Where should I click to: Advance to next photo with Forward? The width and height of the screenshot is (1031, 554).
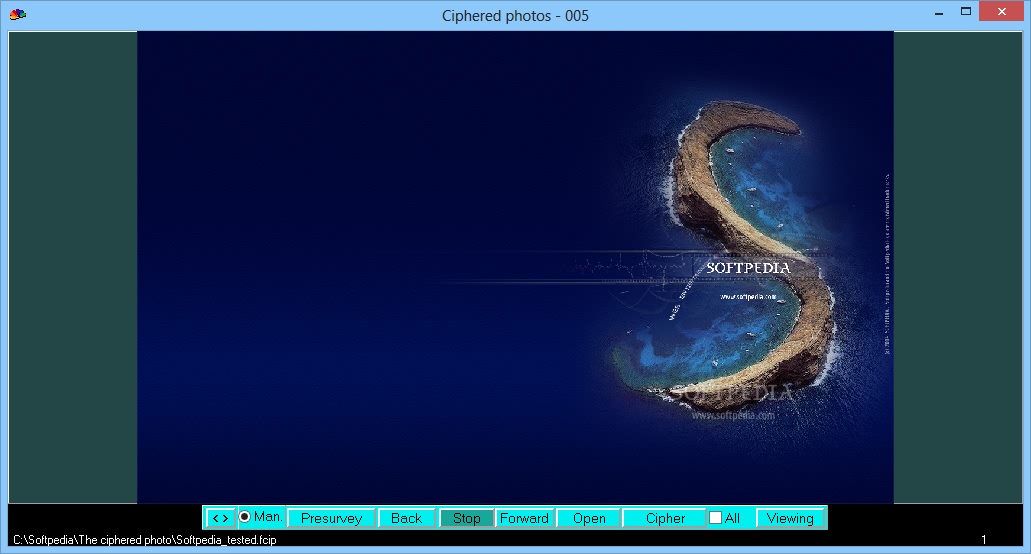[524, 518]
